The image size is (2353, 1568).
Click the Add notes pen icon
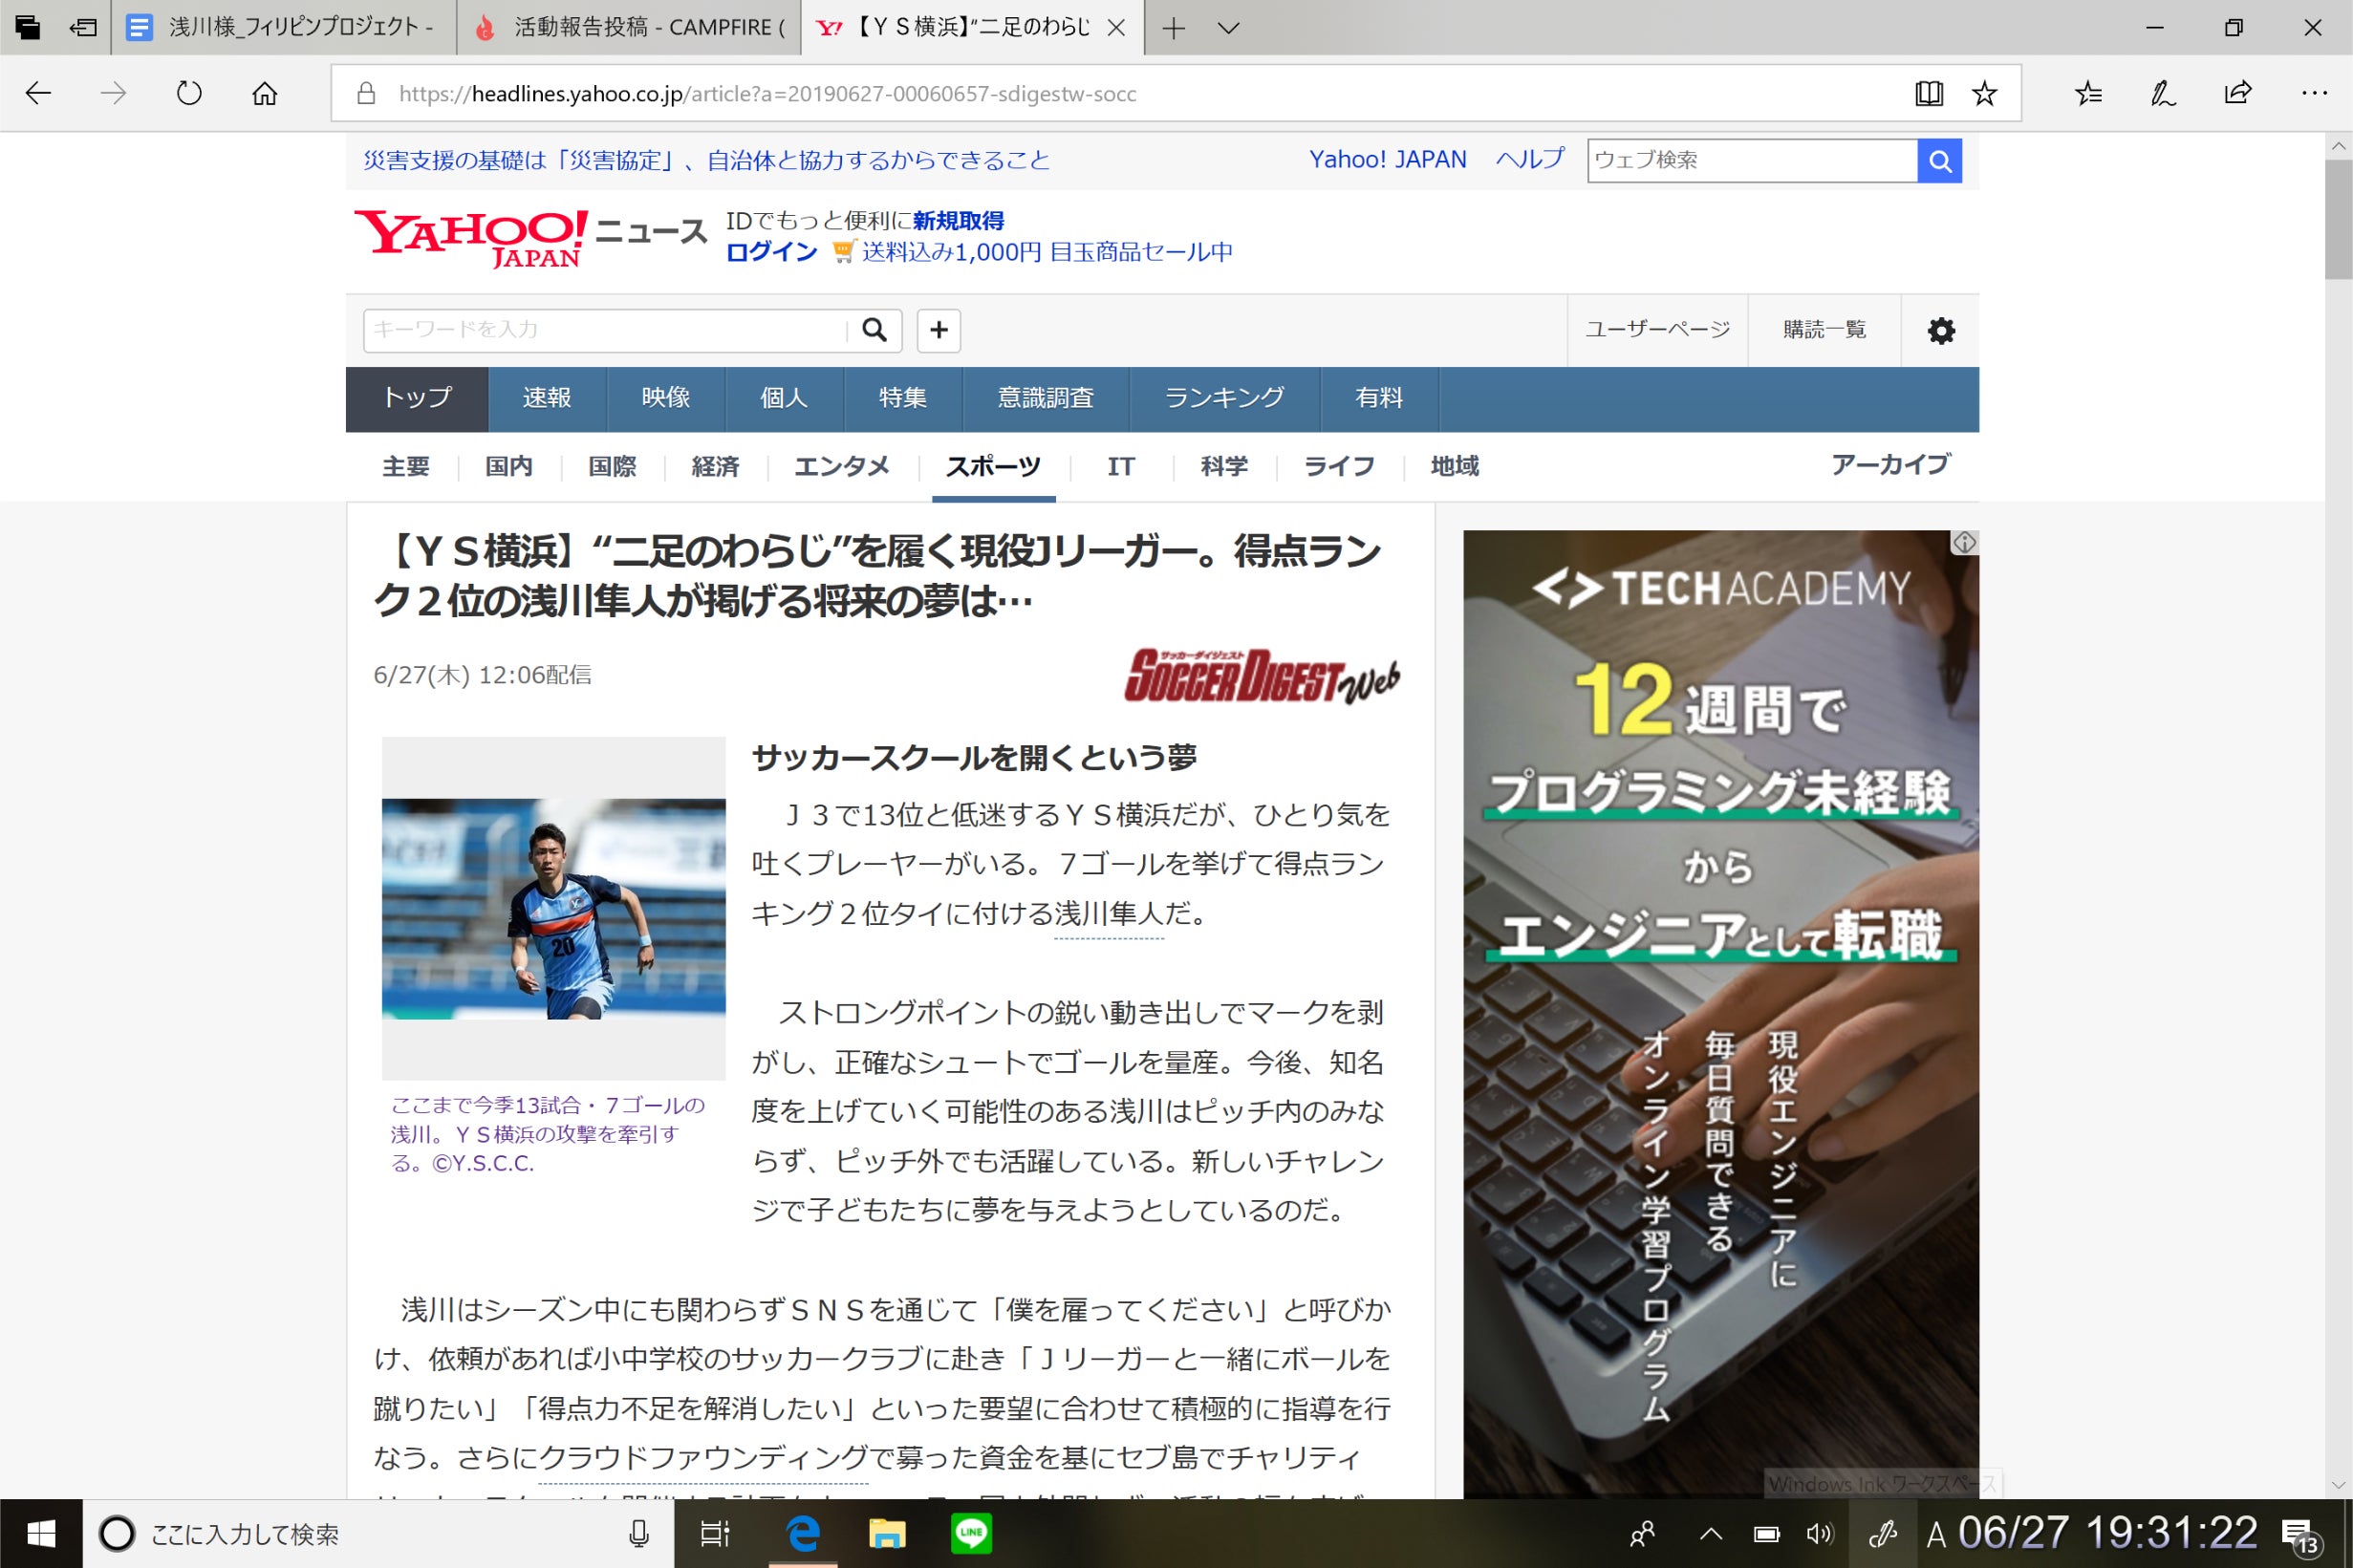click(2162, 94)
